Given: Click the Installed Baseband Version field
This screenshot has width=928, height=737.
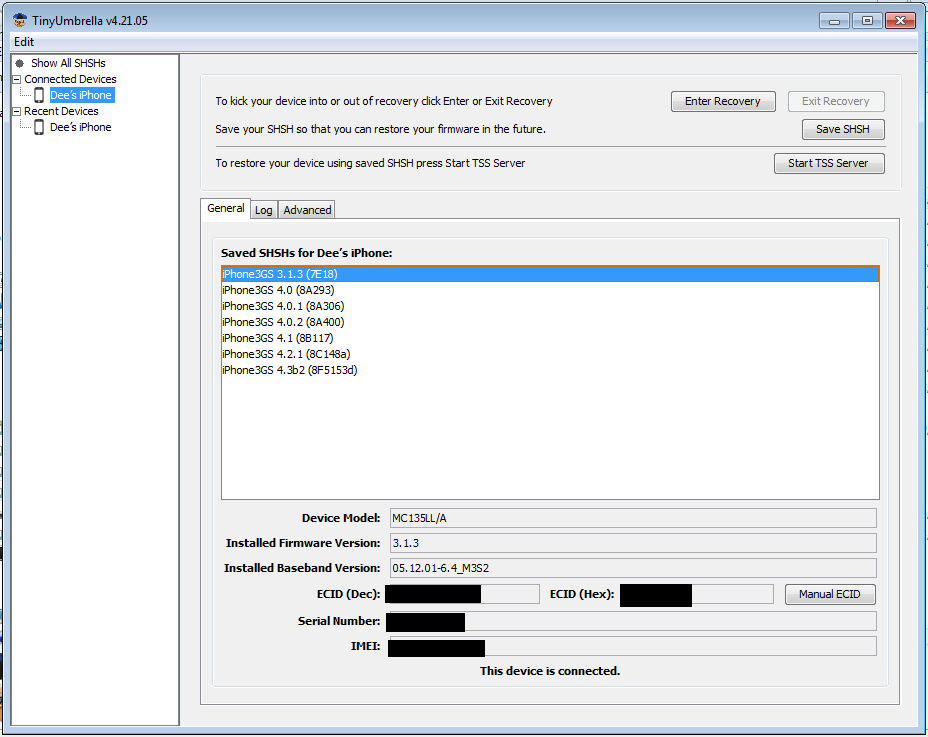Looking at the screenshot, I should [633, 568].
